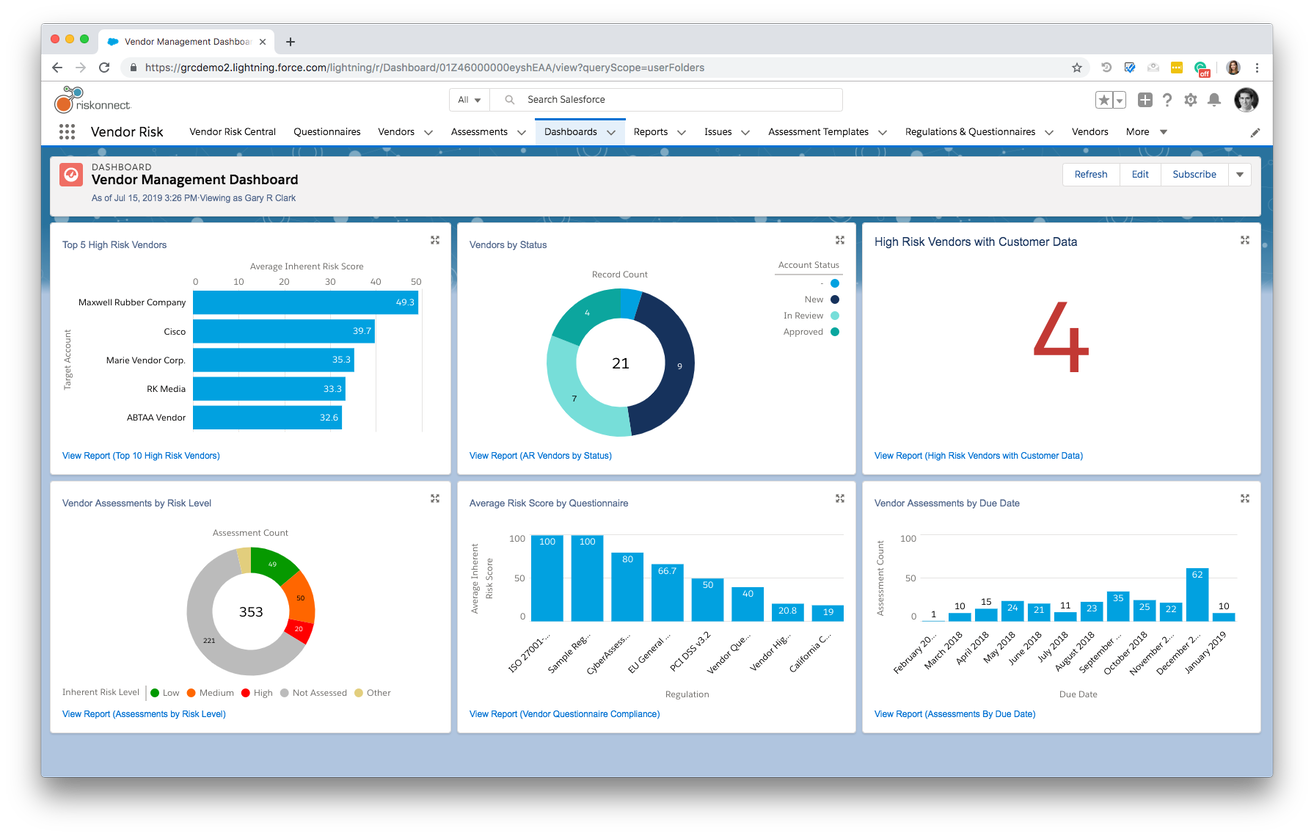The width and height of the screenshot is (1314, 836).
Task: Click the Refresh button
Action: pyautogui.click(x=1091, y=175)
